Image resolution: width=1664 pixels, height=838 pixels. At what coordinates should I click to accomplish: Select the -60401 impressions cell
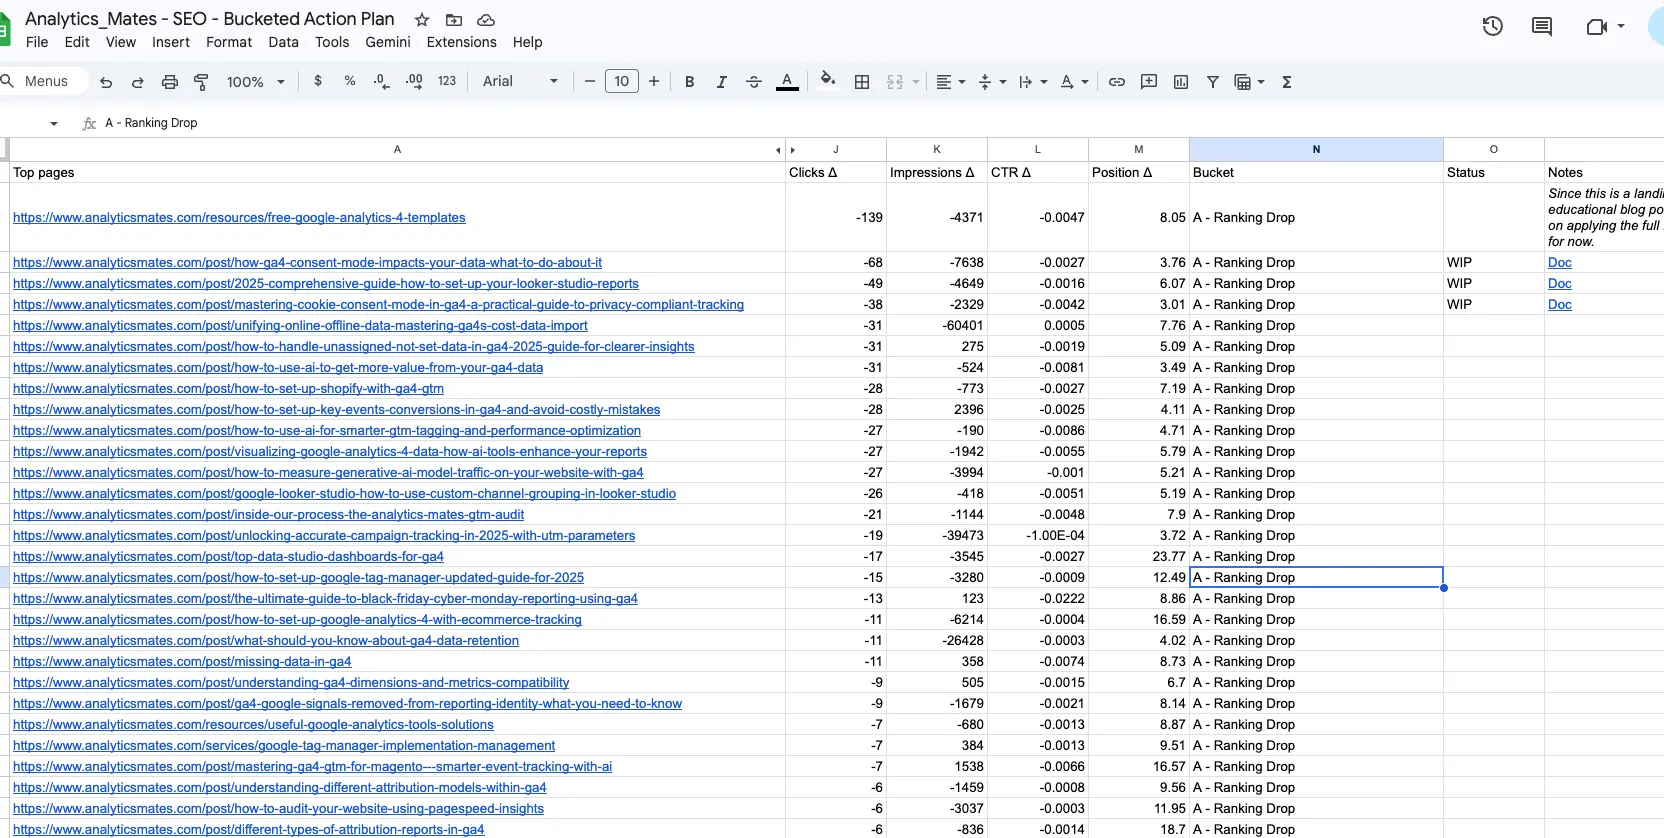937,325
